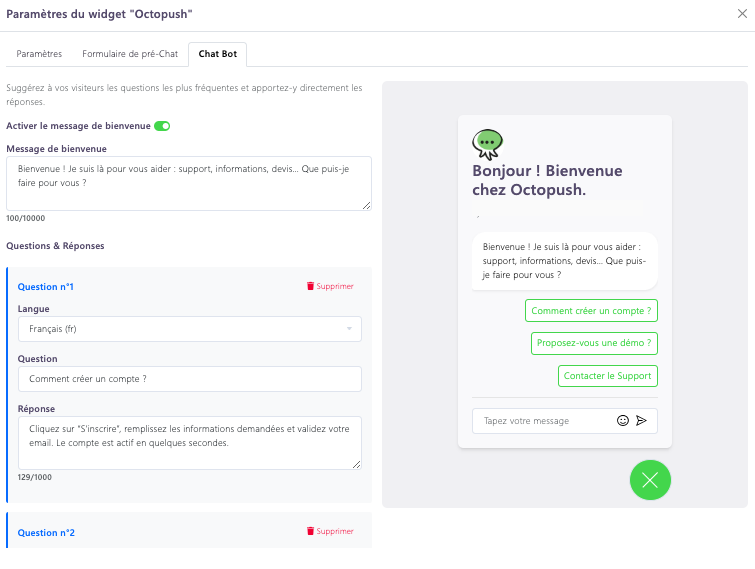Open the Formulaire de pré-Chat tab
Image resolution: width=755 pixels, height=569 pixels.
(x=130, y=54)
